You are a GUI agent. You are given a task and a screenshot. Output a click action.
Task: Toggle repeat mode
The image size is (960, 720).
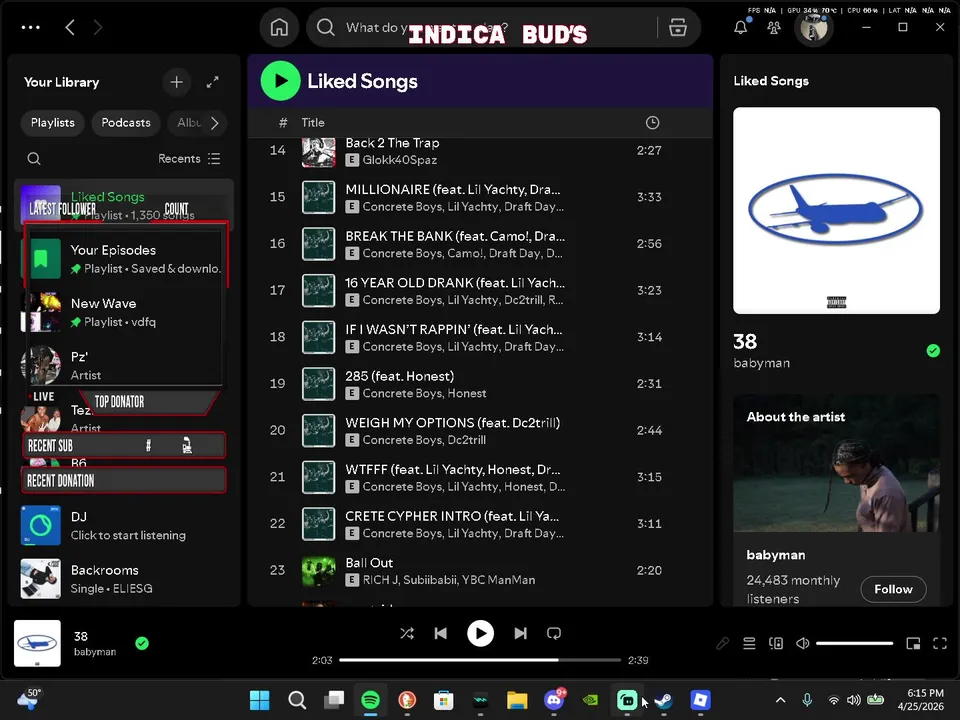(554, 634)
